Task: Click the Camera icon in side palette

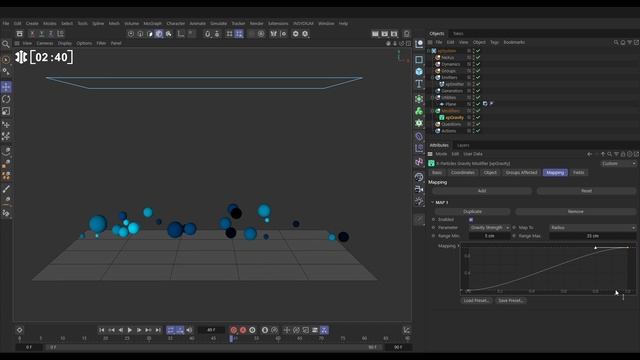Action: point(419,189)
